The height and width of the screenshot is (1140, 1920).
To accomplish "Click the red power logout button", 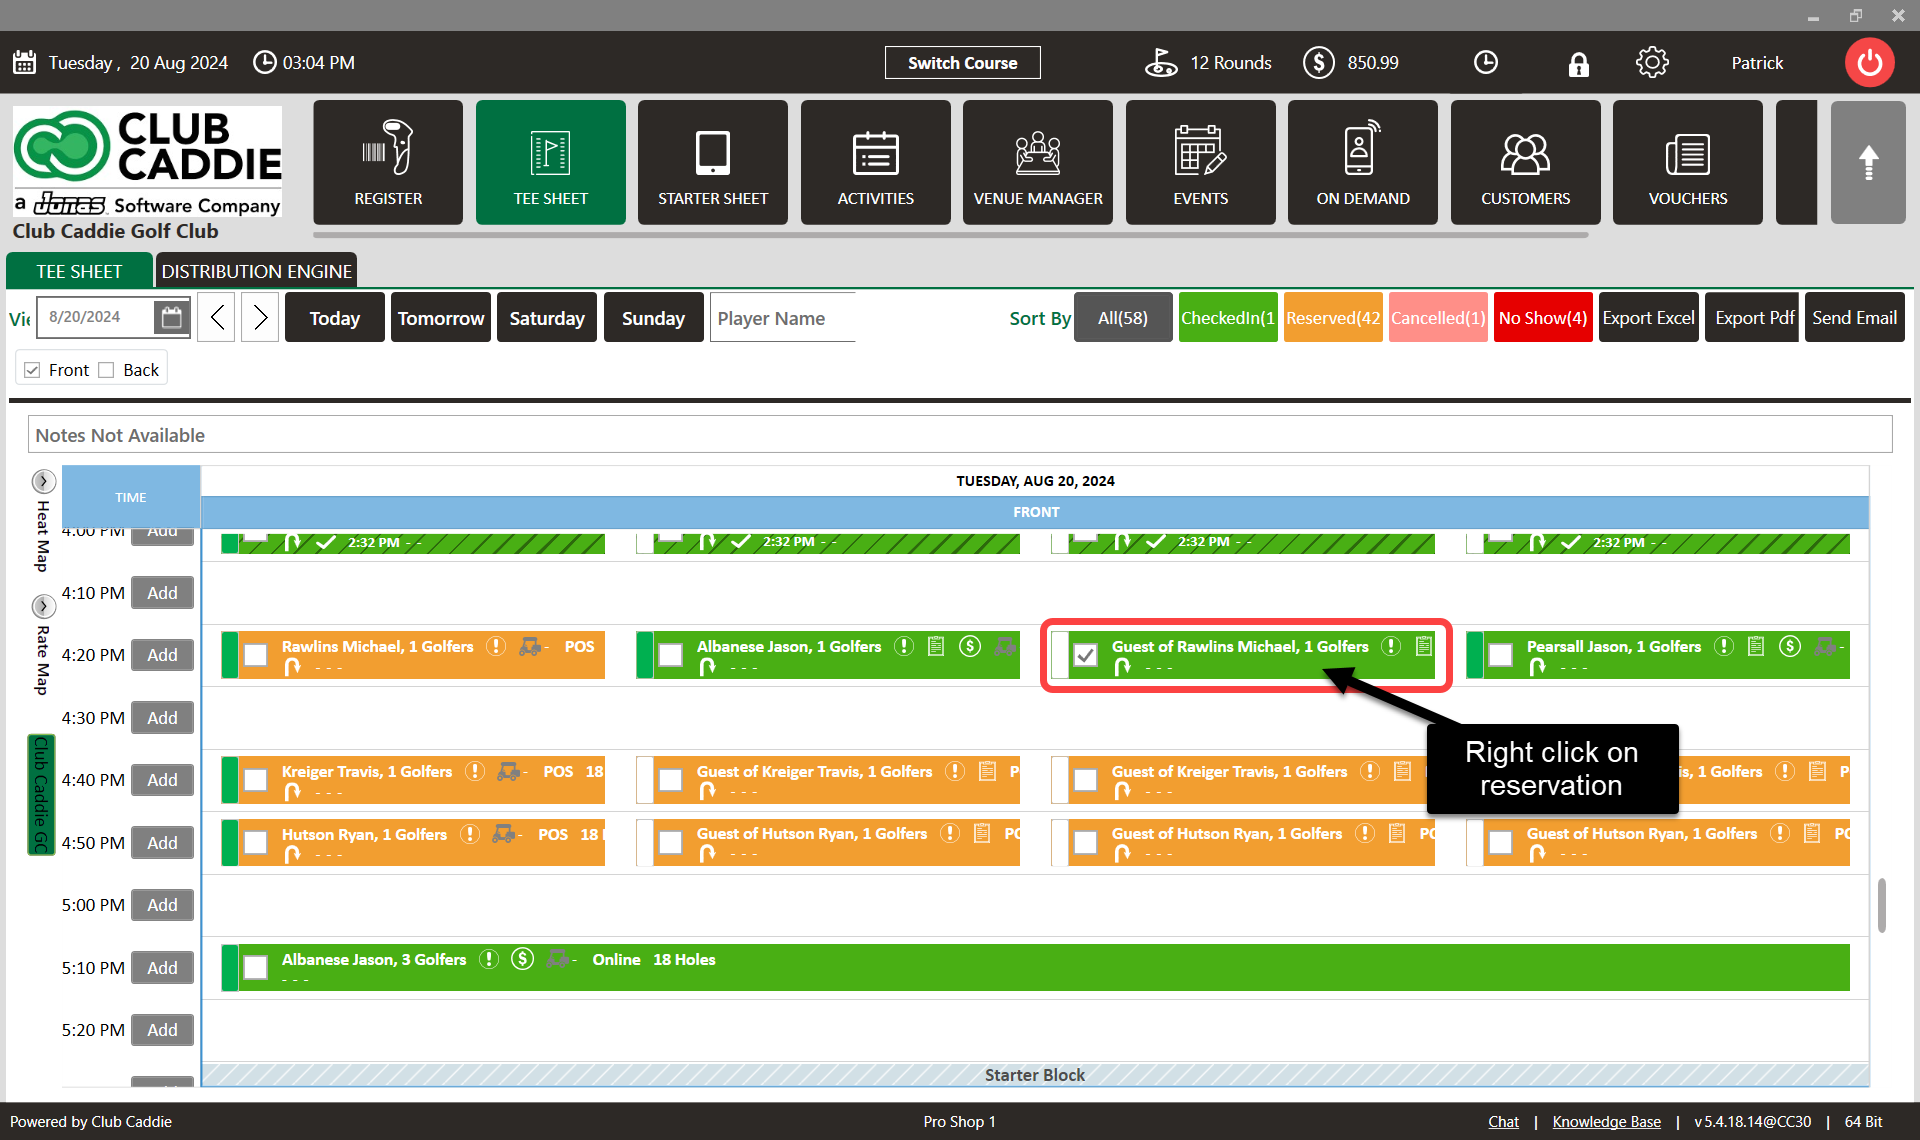I will coord(1869,63).
